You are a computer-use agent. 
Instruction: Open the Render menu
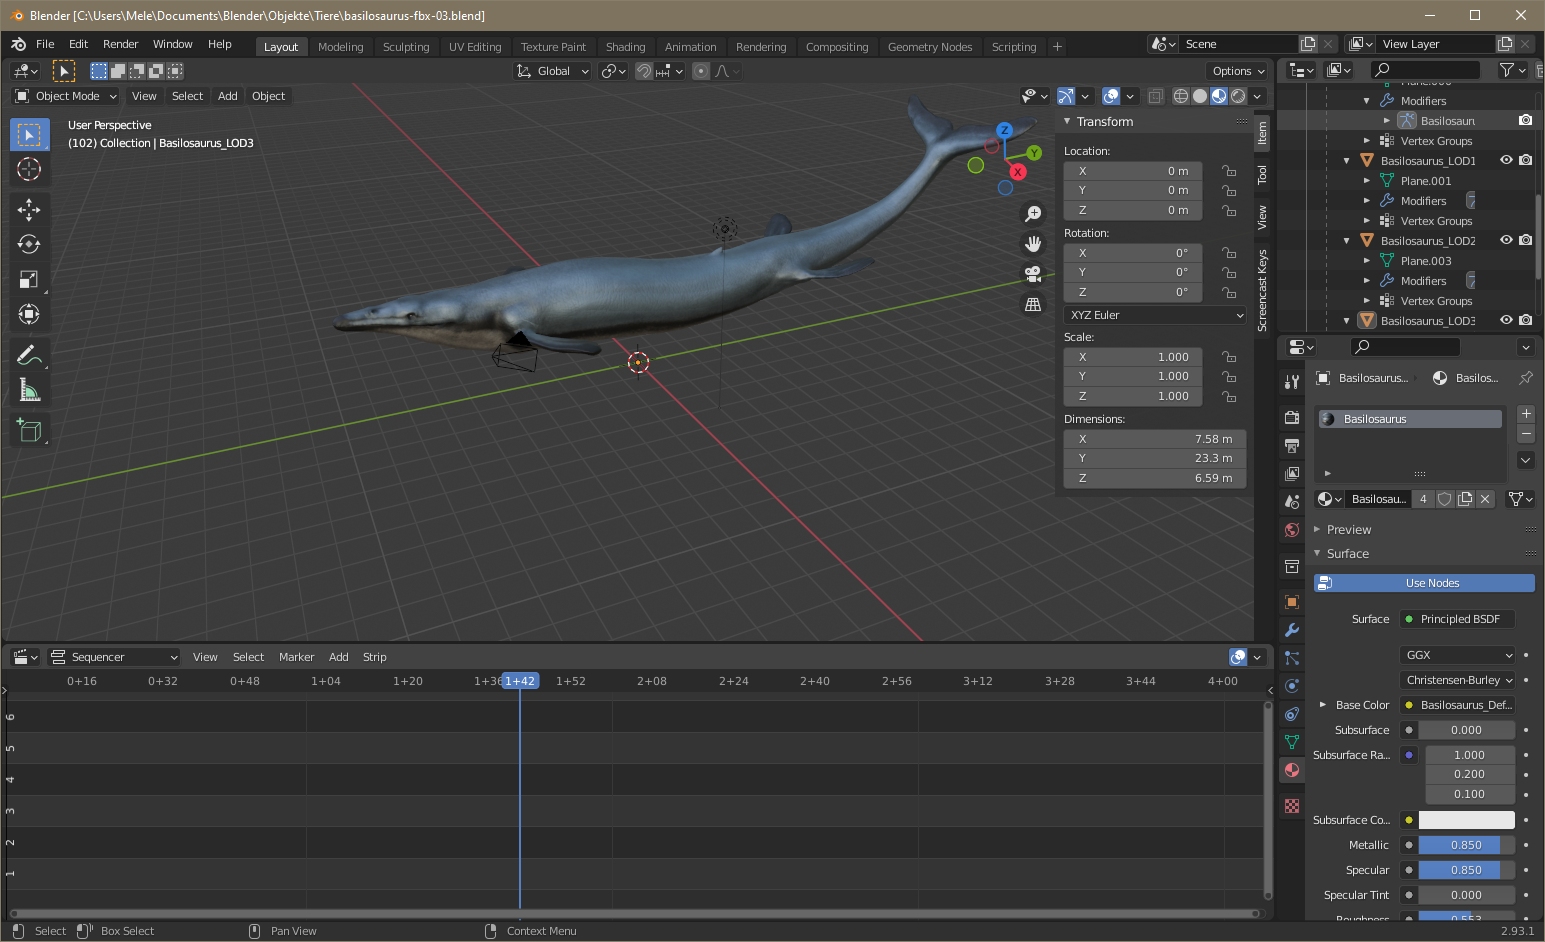point(120,44)
